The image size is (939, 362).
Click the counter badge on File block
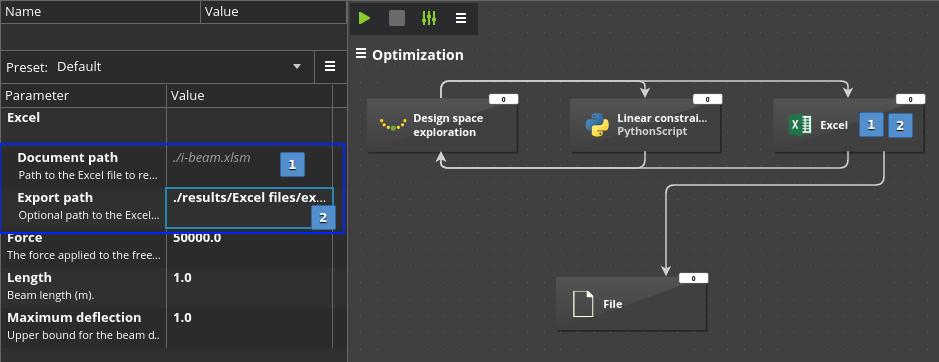tap(693, 278)
